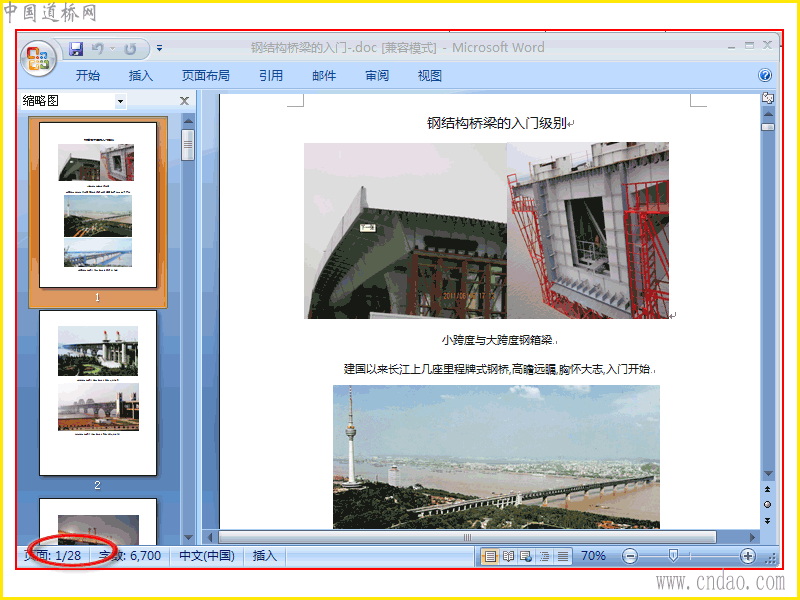800x600 pixels.
Task: Click the horizontal scrollbar handle
Action: click(x=467, y=537)
